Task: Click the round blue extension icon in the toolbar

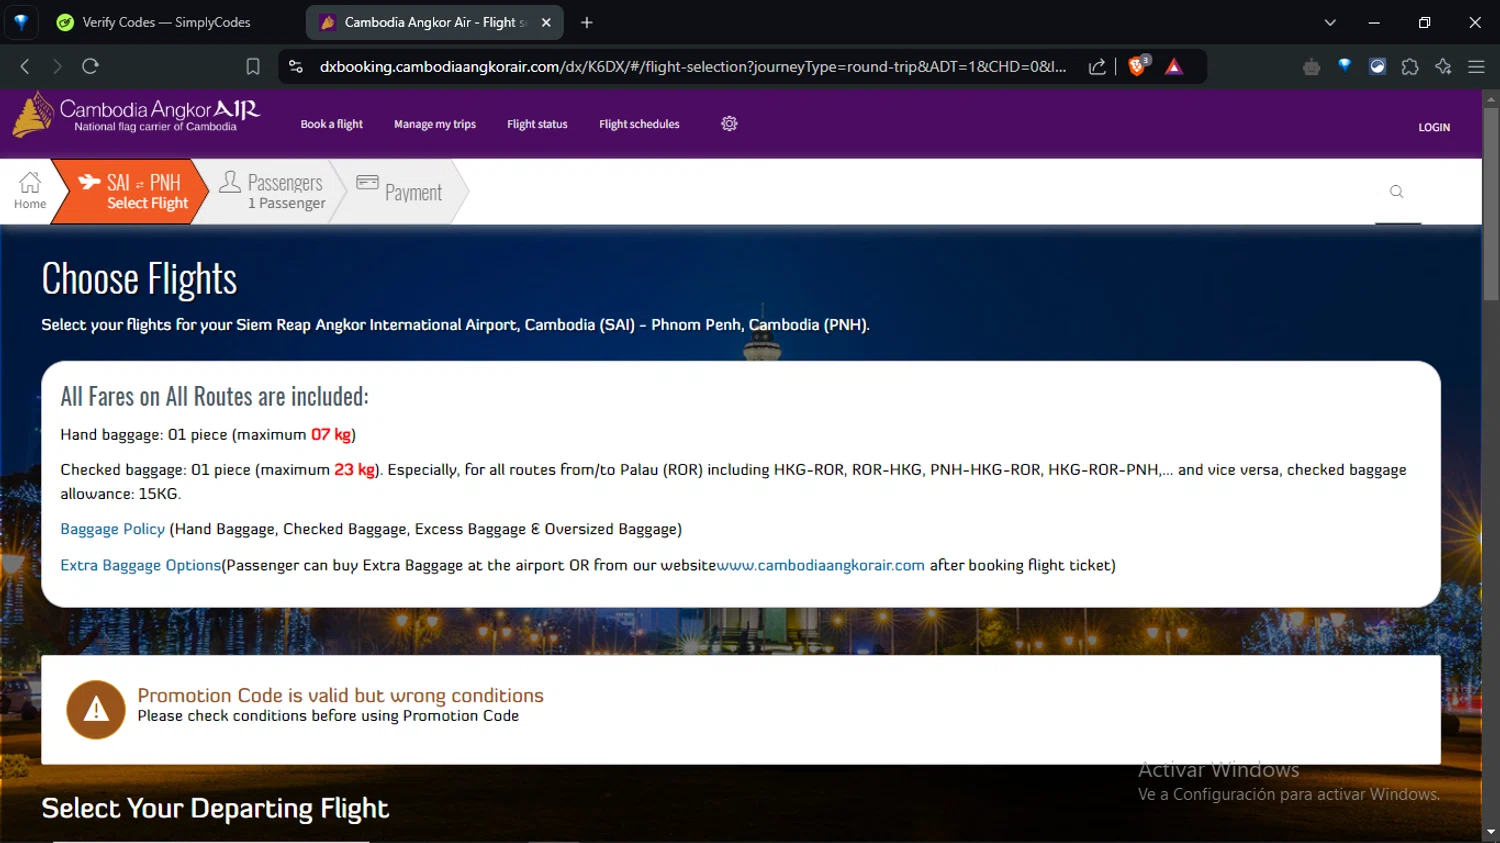Action: click(x=1377, y=67)
